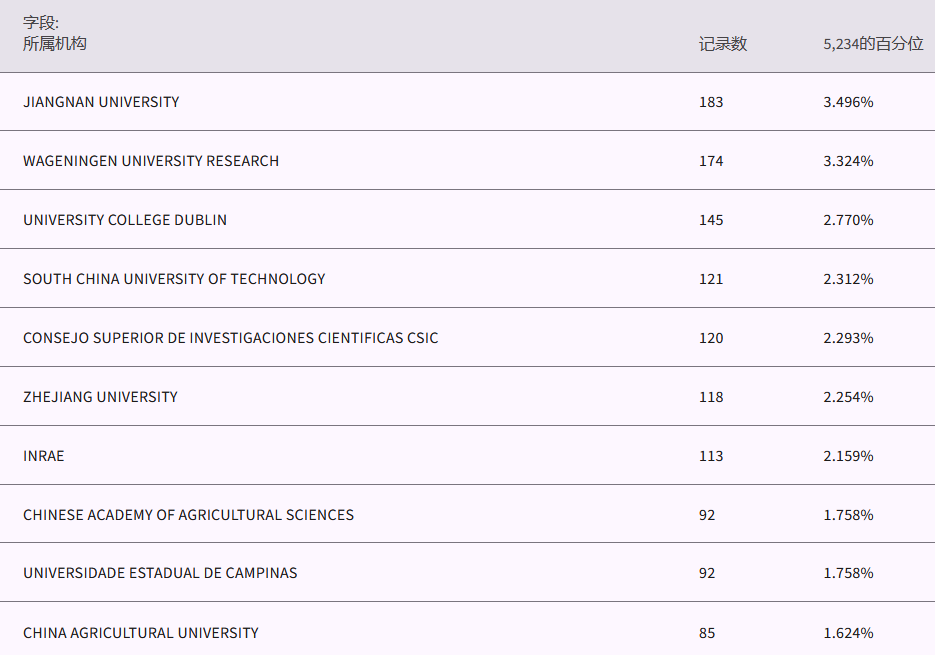Click CHINA AGRICULTURAL UNIVERSITY row
935x655 pixels.
pyautogui.click(x=141, y=633)
